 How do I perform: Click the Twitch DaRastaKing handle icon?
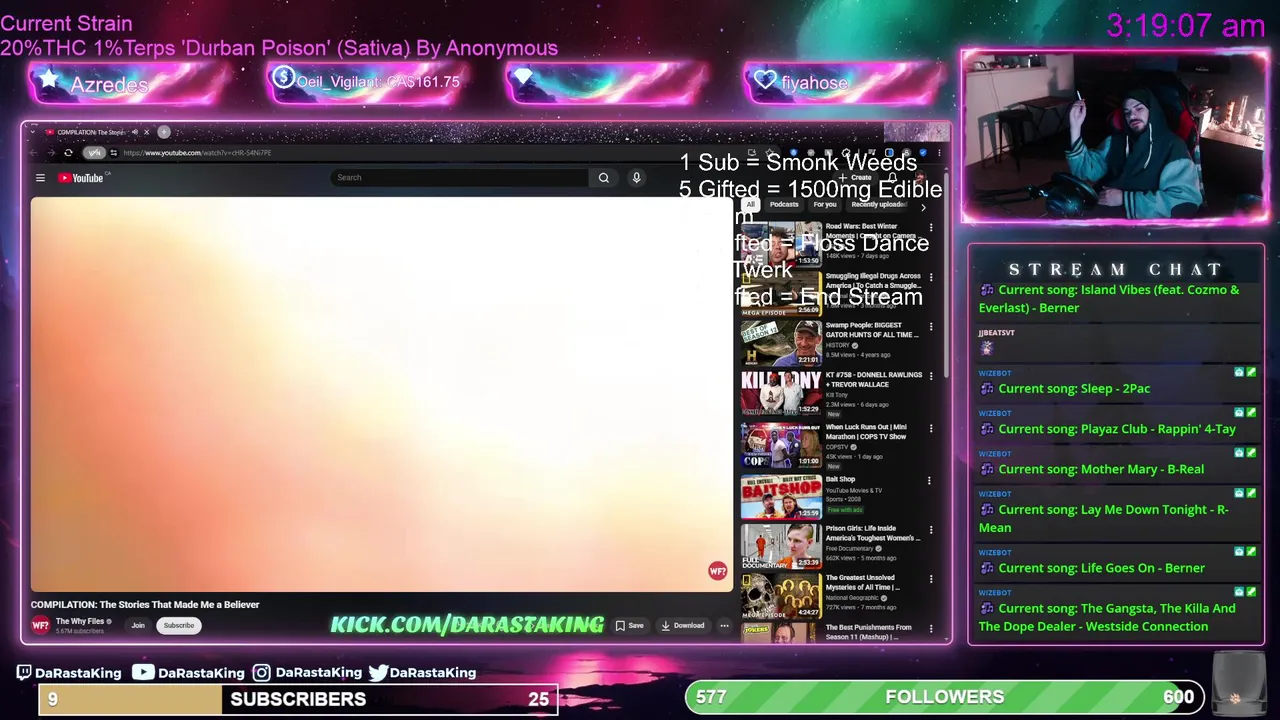click(x=25, y=673)
